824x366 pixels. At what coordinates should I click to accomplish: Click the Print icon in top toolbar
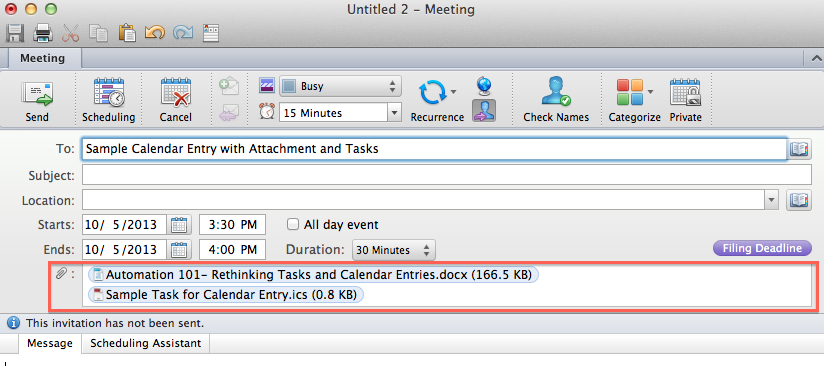pos(43,33)
